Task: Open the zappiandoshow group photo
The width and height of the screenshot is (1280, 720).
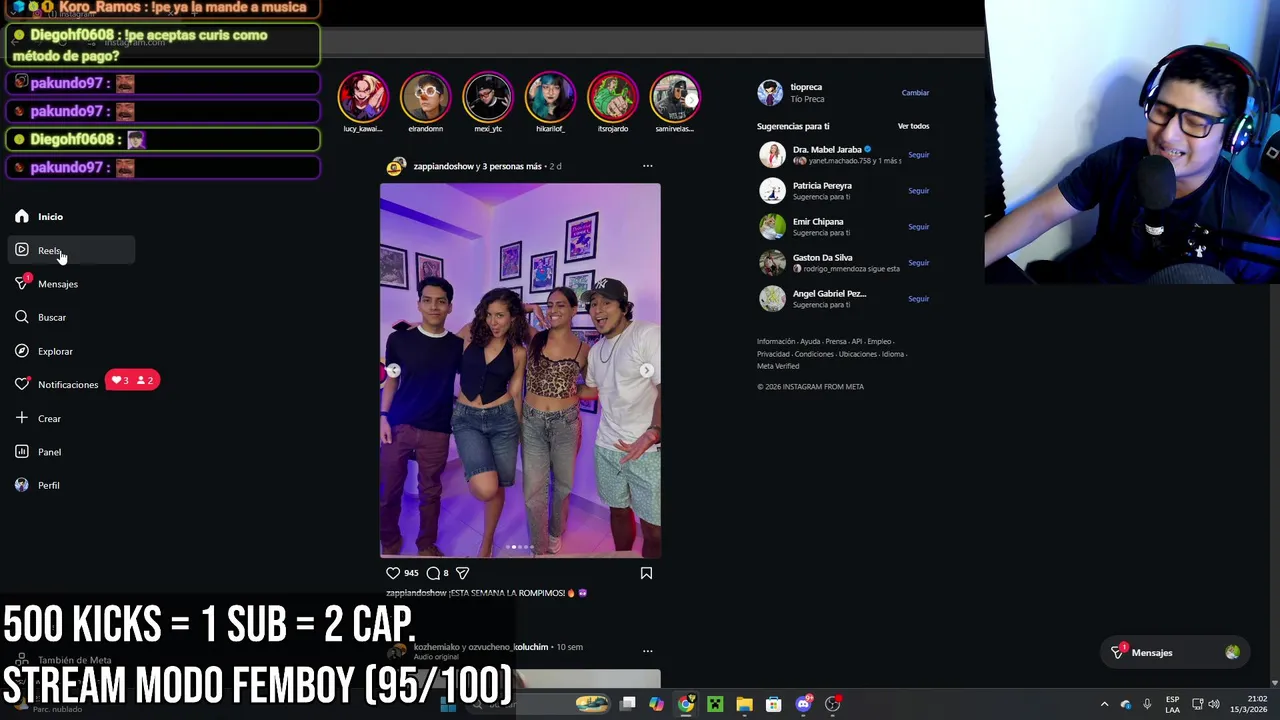Action: pyautogui.click(x=520, y=370)
